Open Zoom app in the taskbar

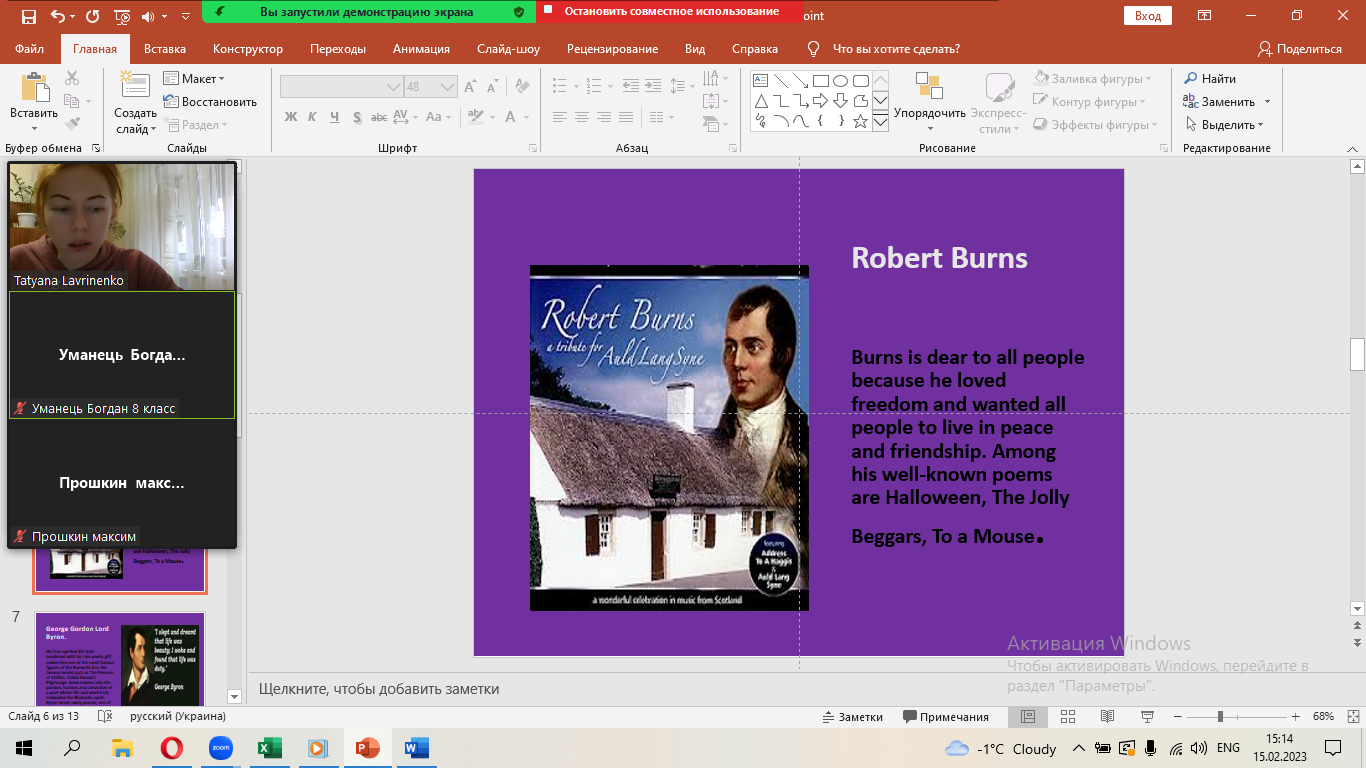coord(220,748)
